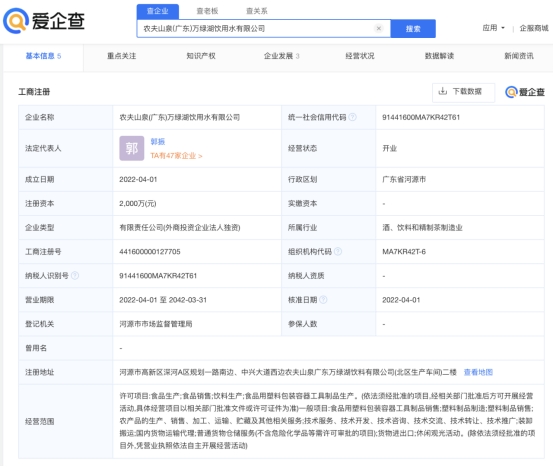The height and width of the screenshot is (467, 554).
Task: Switch to the 查企业 search tab
Action: (158, 11)
